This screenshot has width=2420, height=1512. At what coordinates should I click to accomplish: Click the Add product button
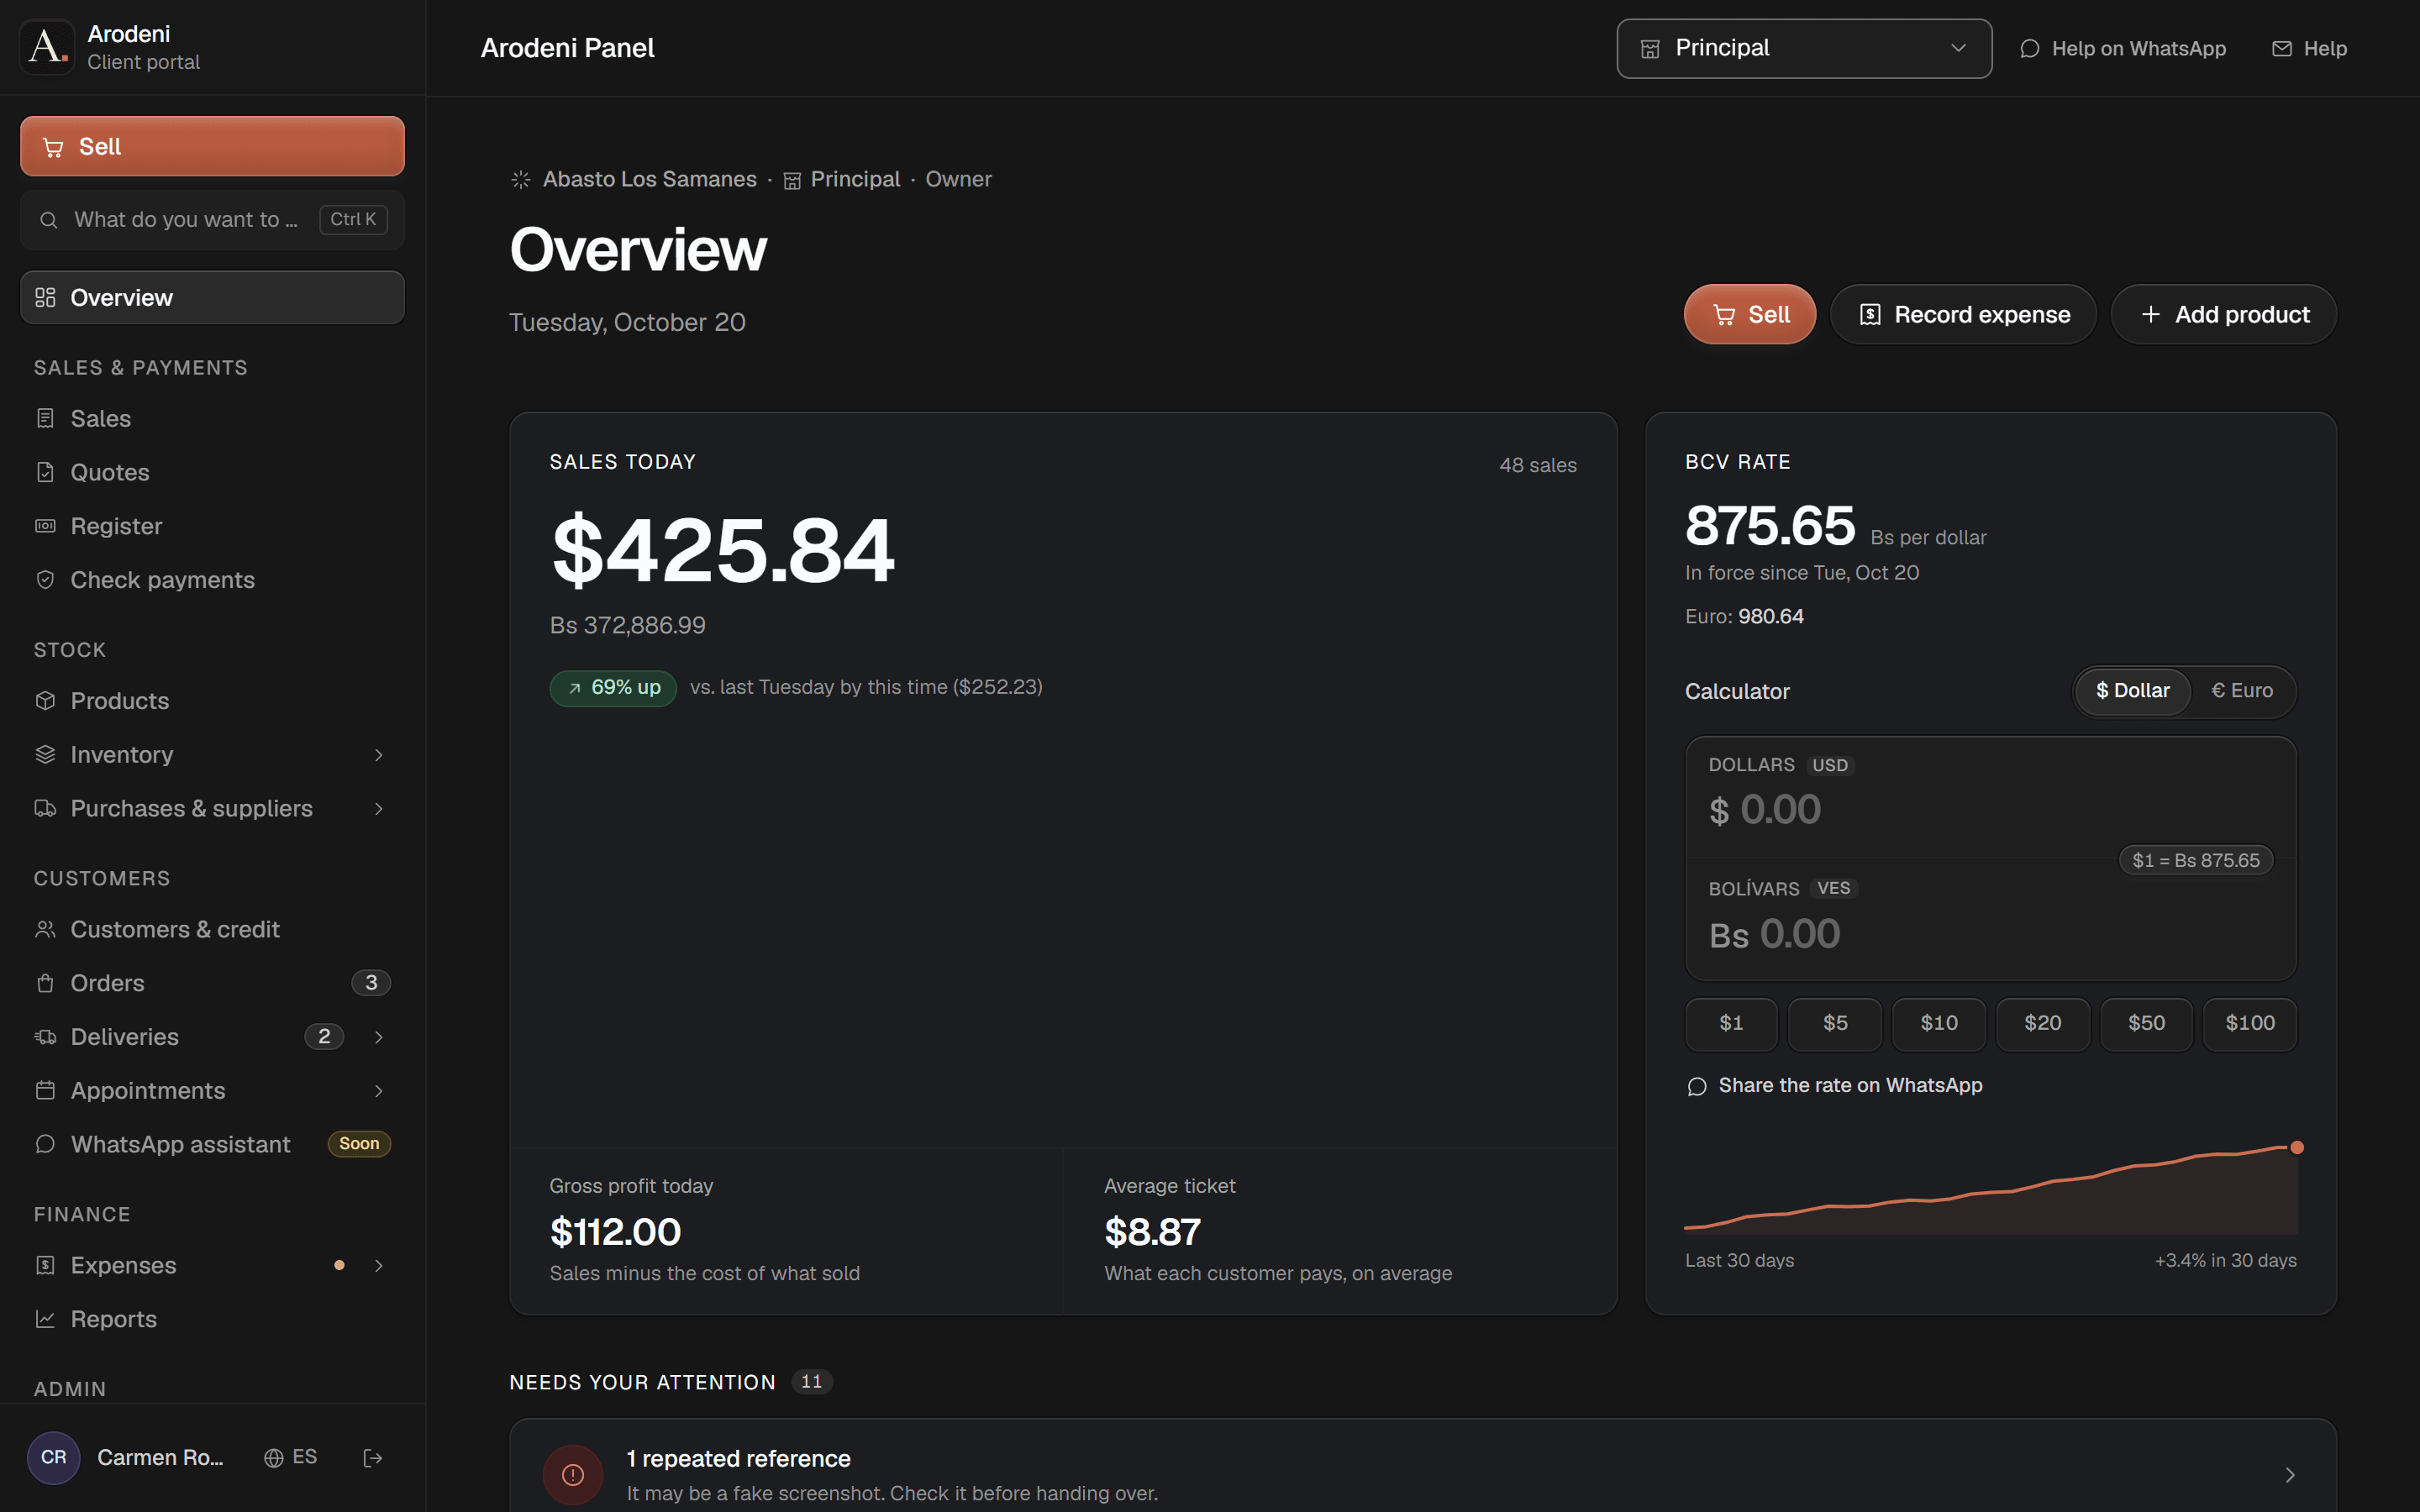(2224, 314)
